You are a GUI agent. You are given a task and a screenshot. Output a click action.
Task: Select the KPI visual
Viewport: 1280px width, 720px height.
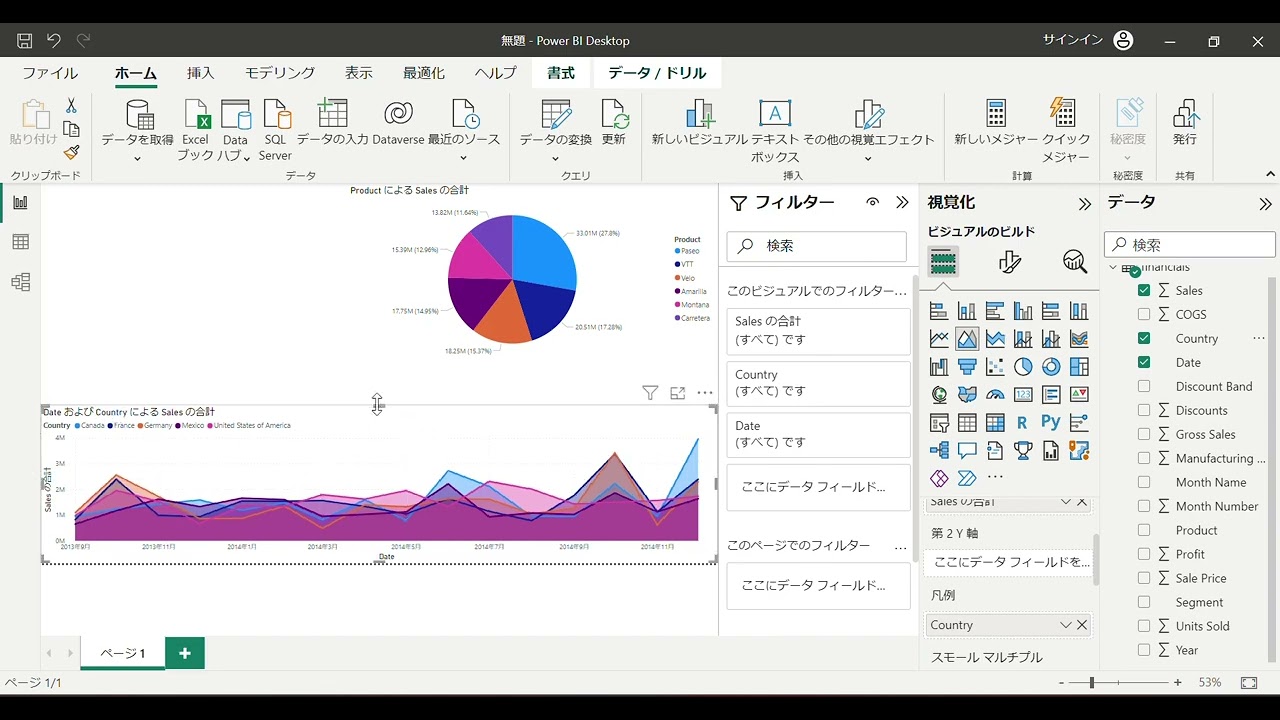click(x=1079, y=395)
